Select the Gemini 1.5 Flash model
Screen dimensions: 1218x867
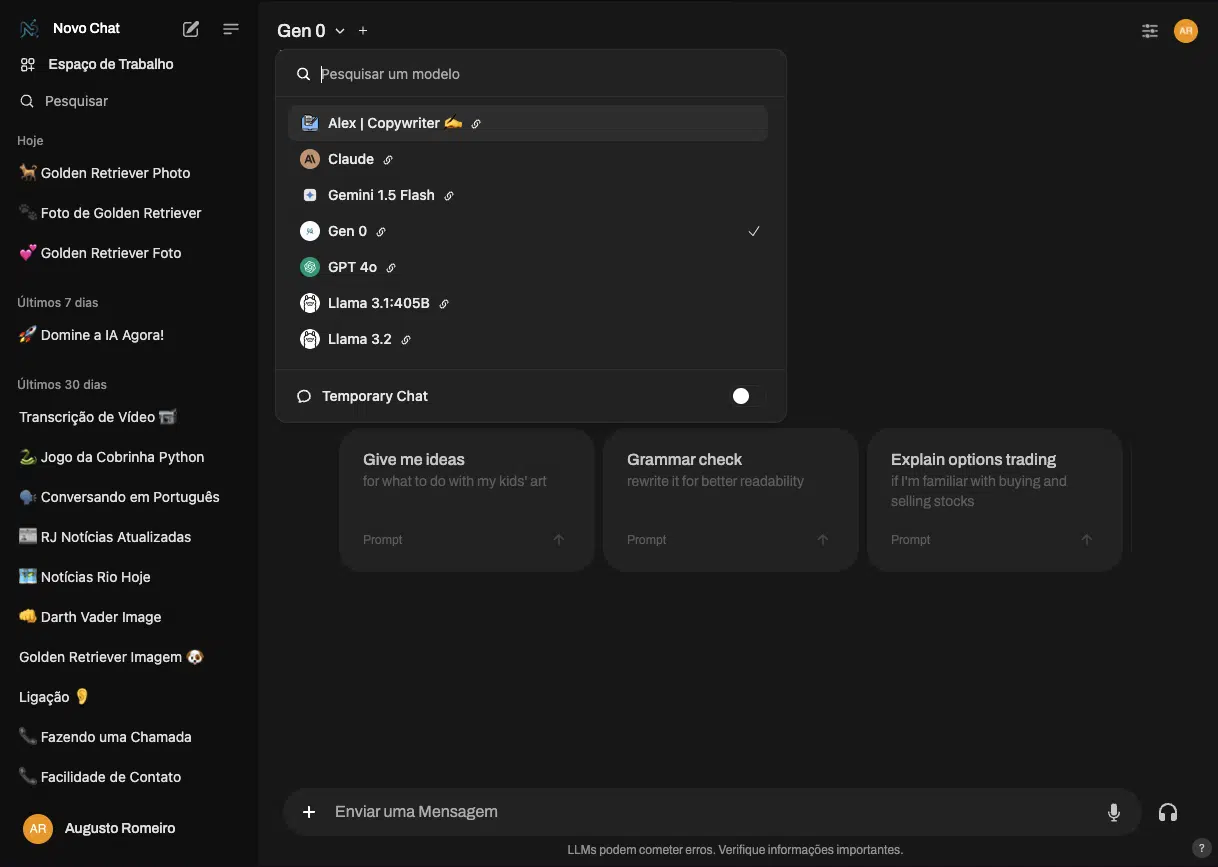528,195
